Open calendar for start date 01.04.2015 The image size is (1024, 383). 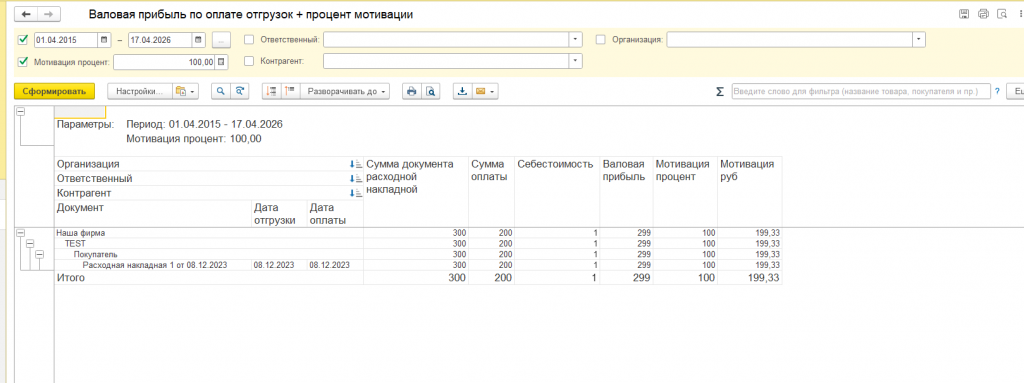[x=104, y=40]
